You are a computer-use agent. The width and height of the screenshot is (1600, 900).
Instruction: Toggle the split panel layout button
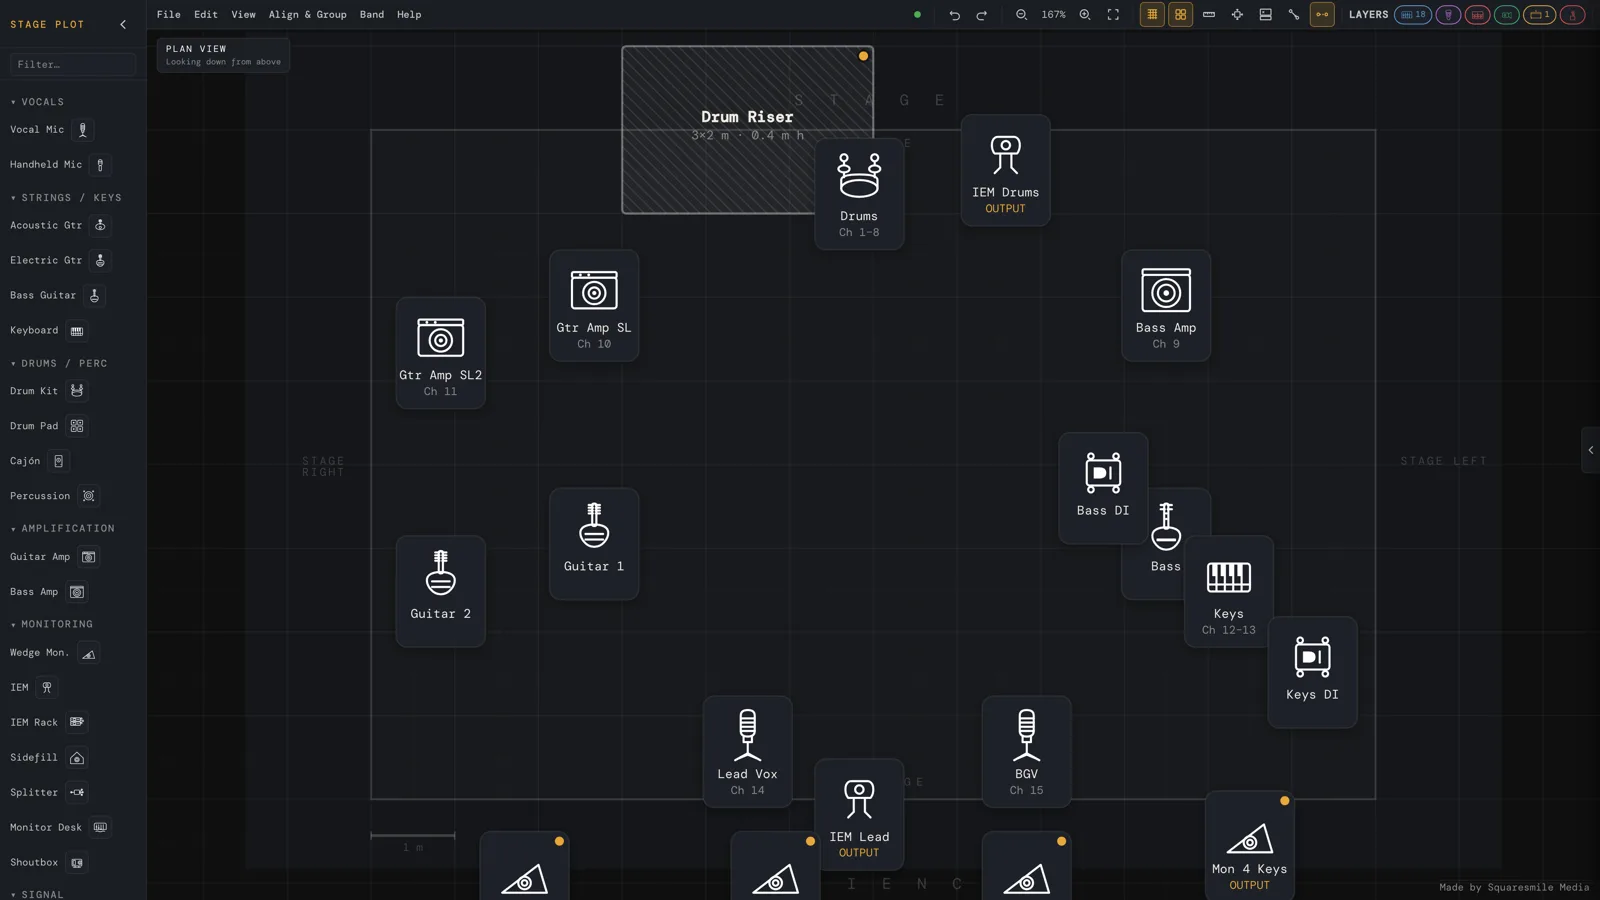click(x=1266, y=15)
